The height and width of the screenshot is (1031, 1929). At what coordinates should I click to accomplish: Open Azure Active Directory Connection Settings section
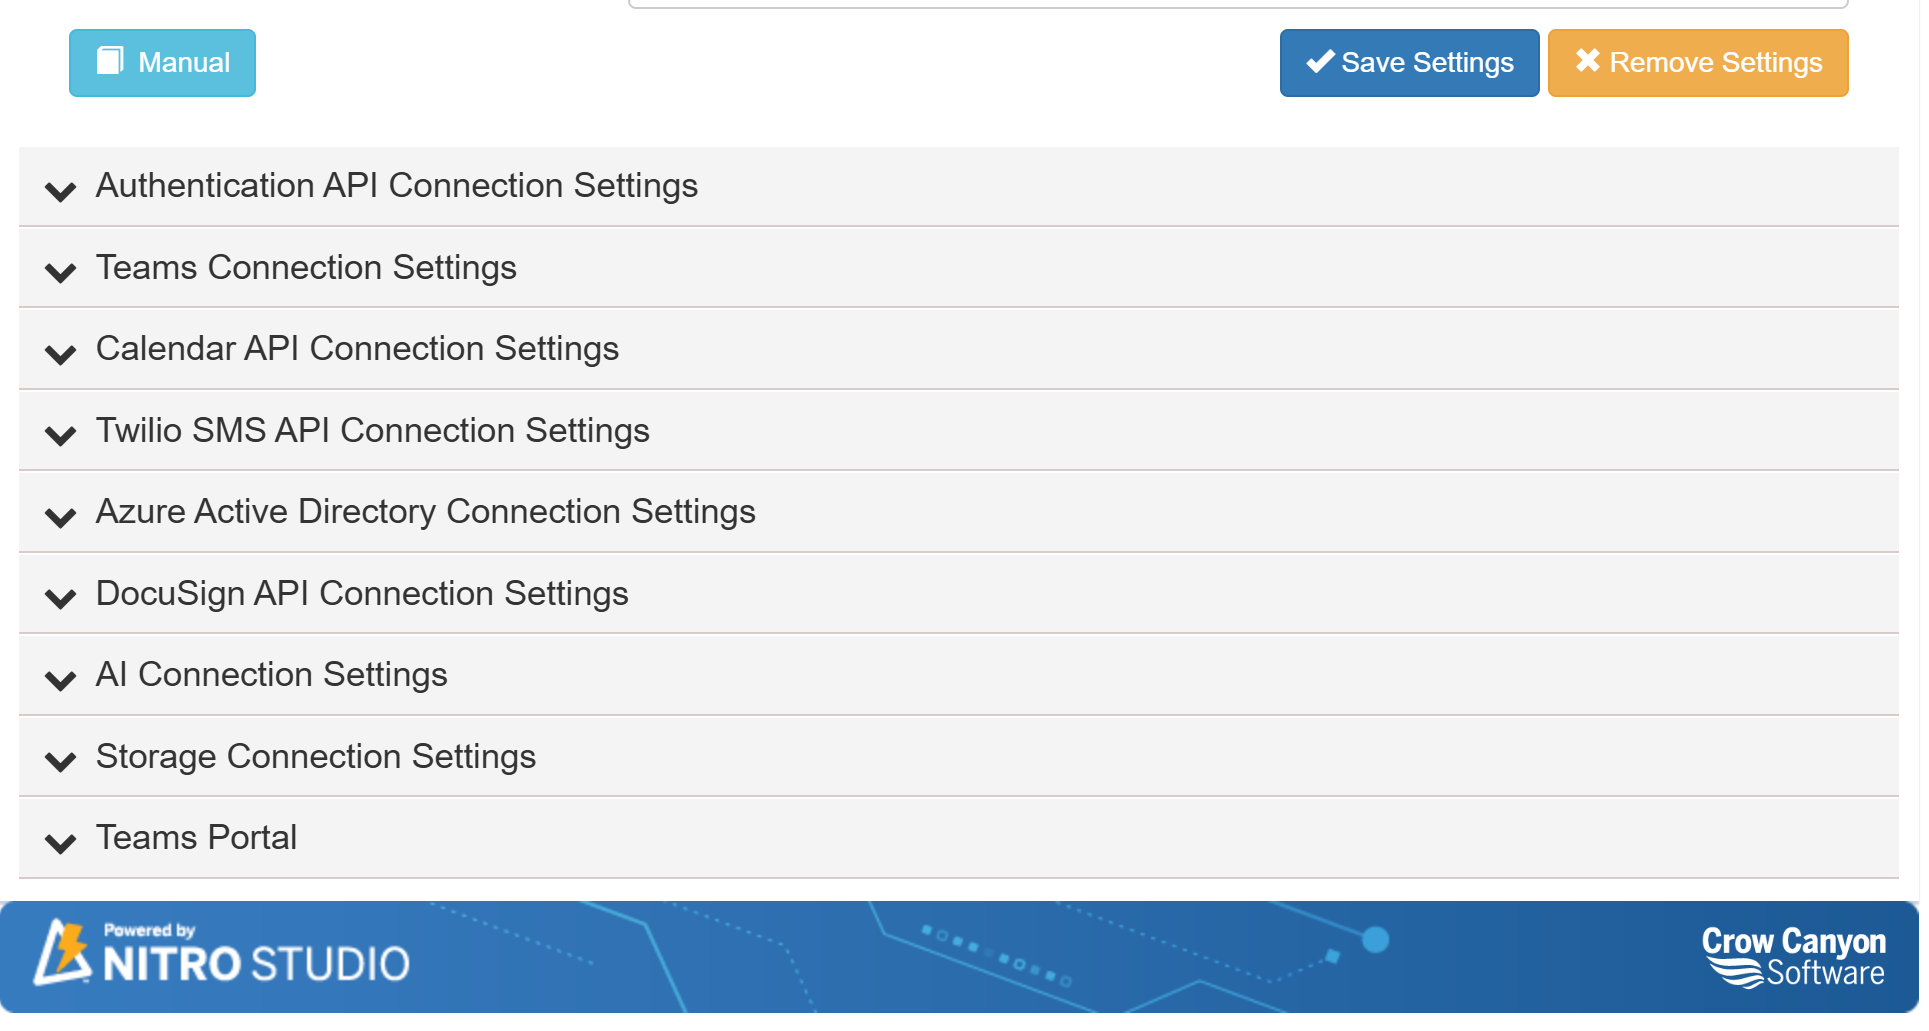[425, 512]
